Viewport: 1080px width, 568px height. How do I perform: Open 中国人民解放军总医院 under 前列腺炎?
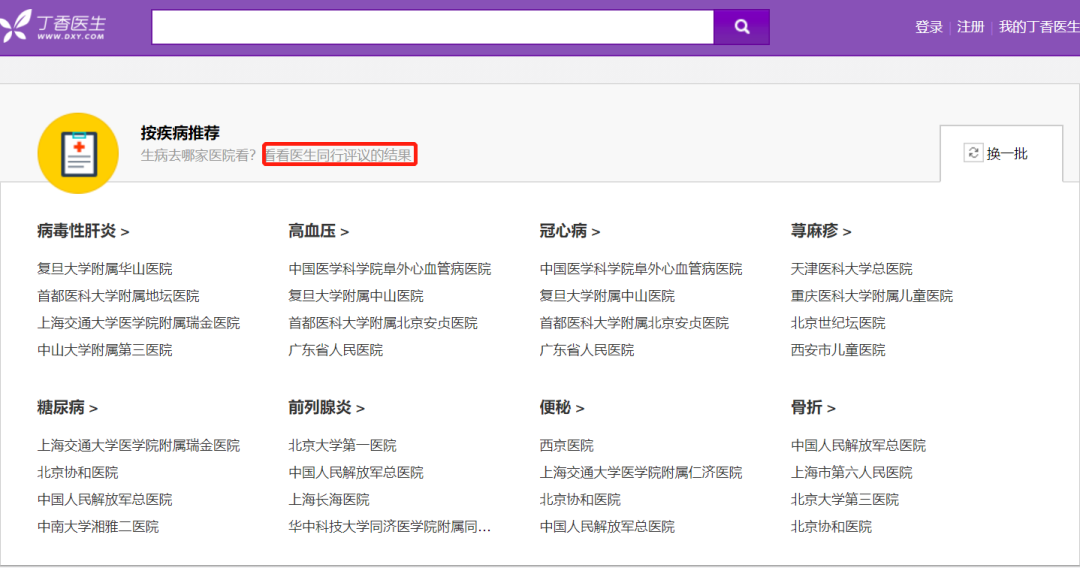[356, 472]
